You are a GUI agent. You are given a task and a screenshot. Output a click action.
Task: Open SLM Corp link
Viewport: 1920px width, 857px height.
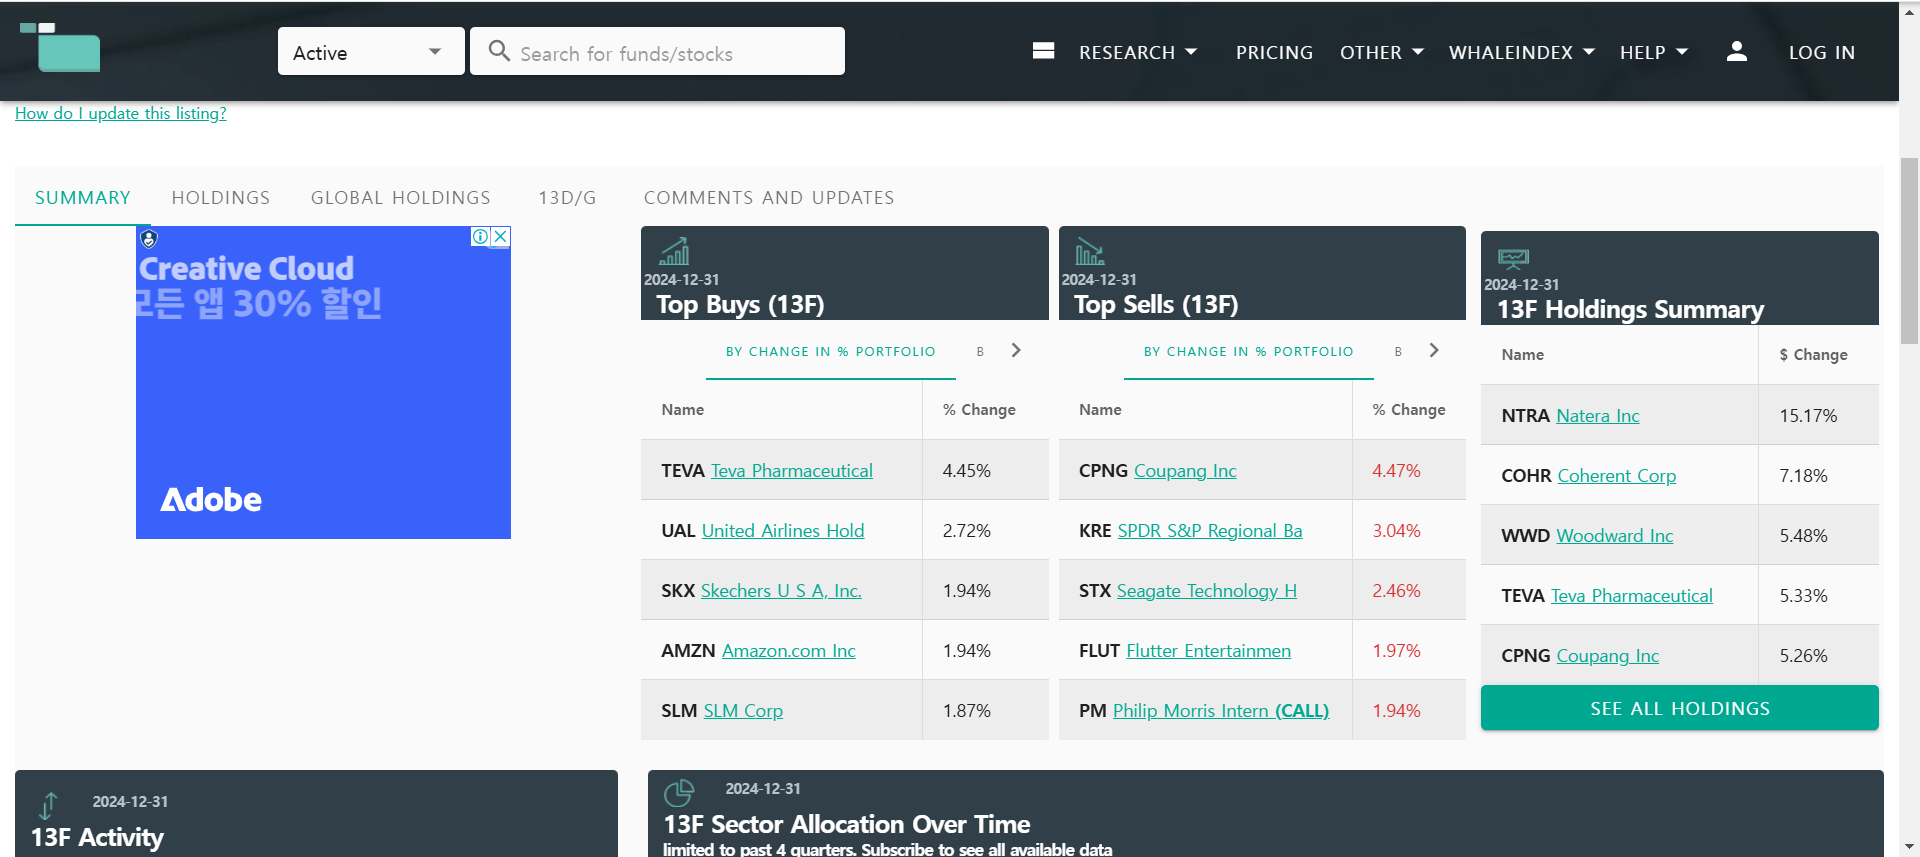[743, 710]
